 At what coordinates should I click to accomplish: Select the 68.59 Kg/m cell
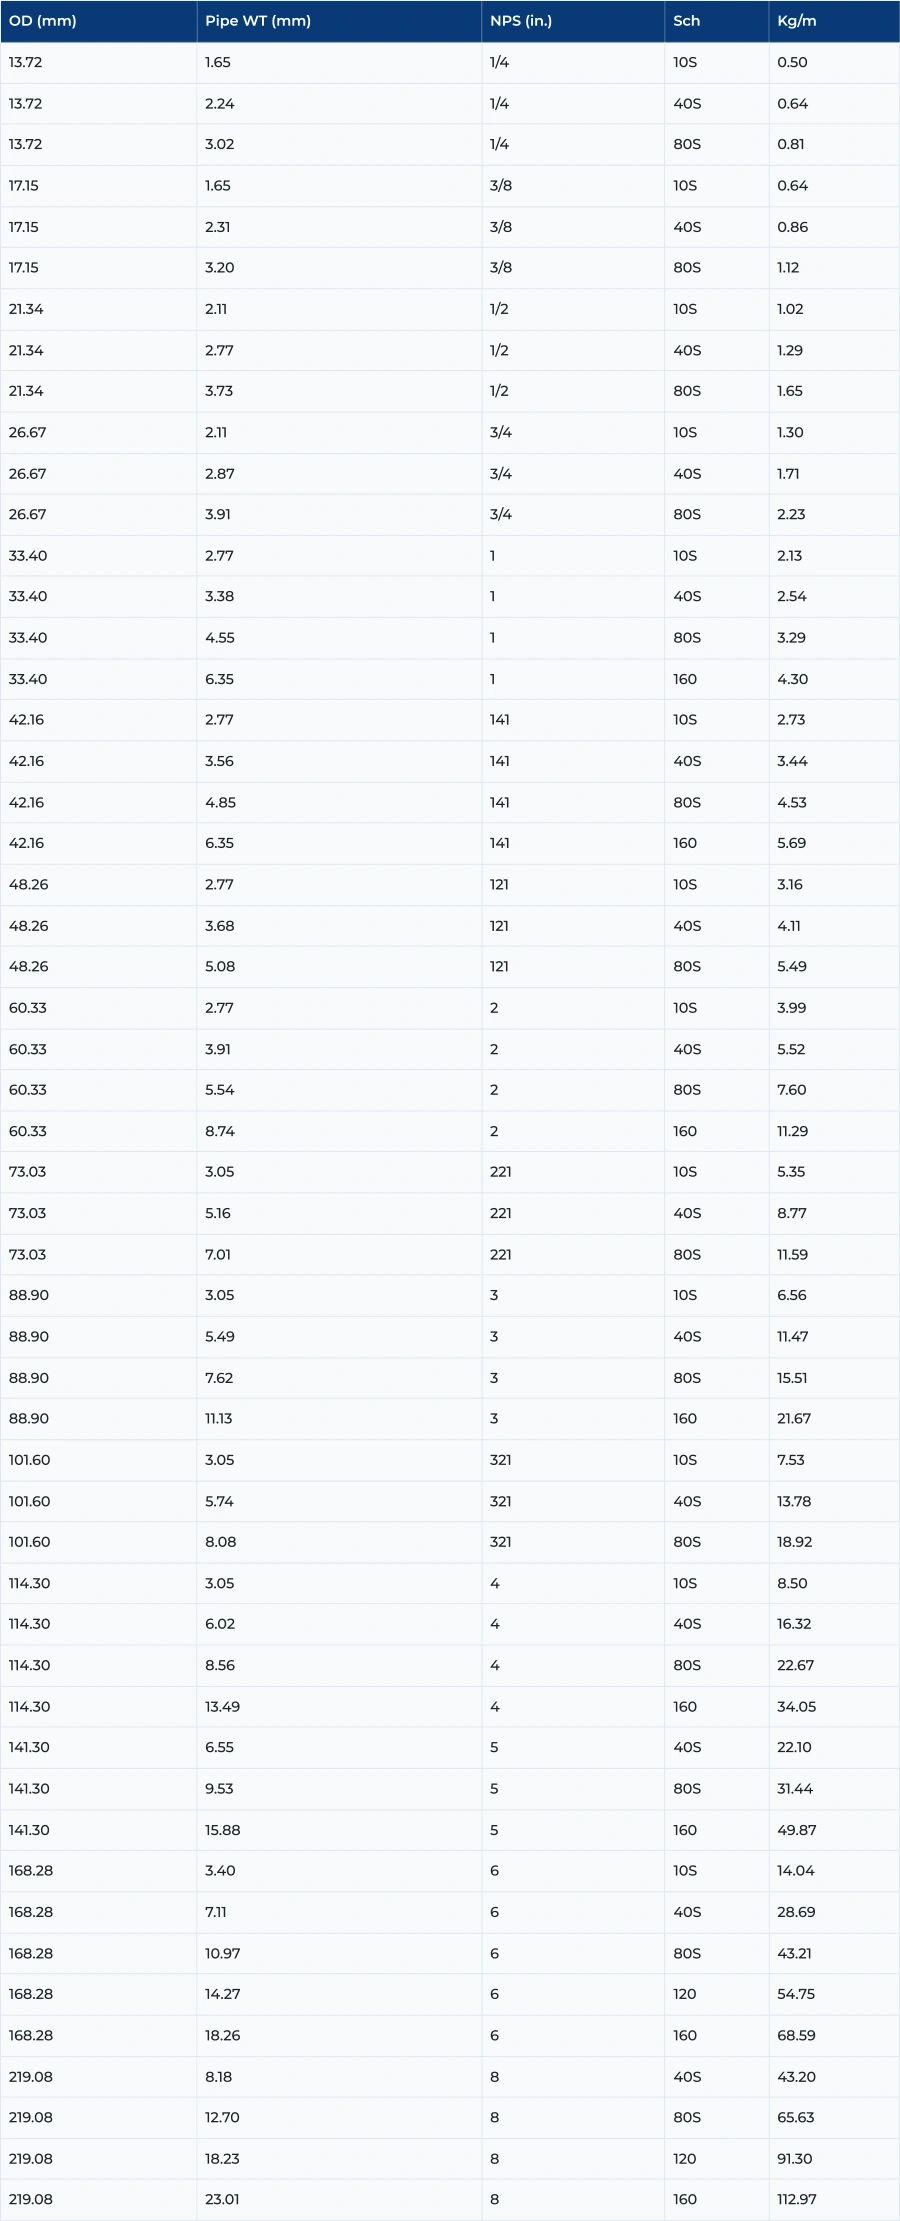tap(796, 2035)
